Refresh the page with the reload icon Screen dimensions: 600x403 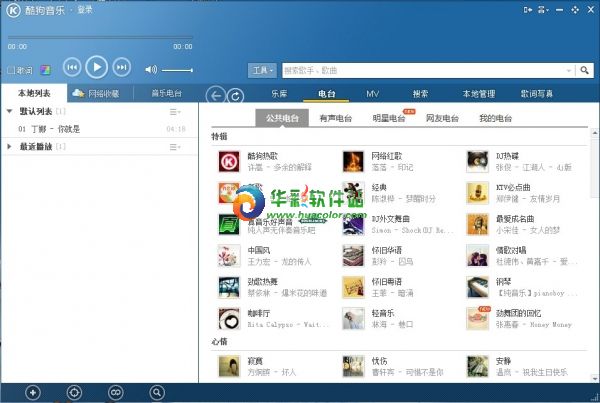point(235,95)
